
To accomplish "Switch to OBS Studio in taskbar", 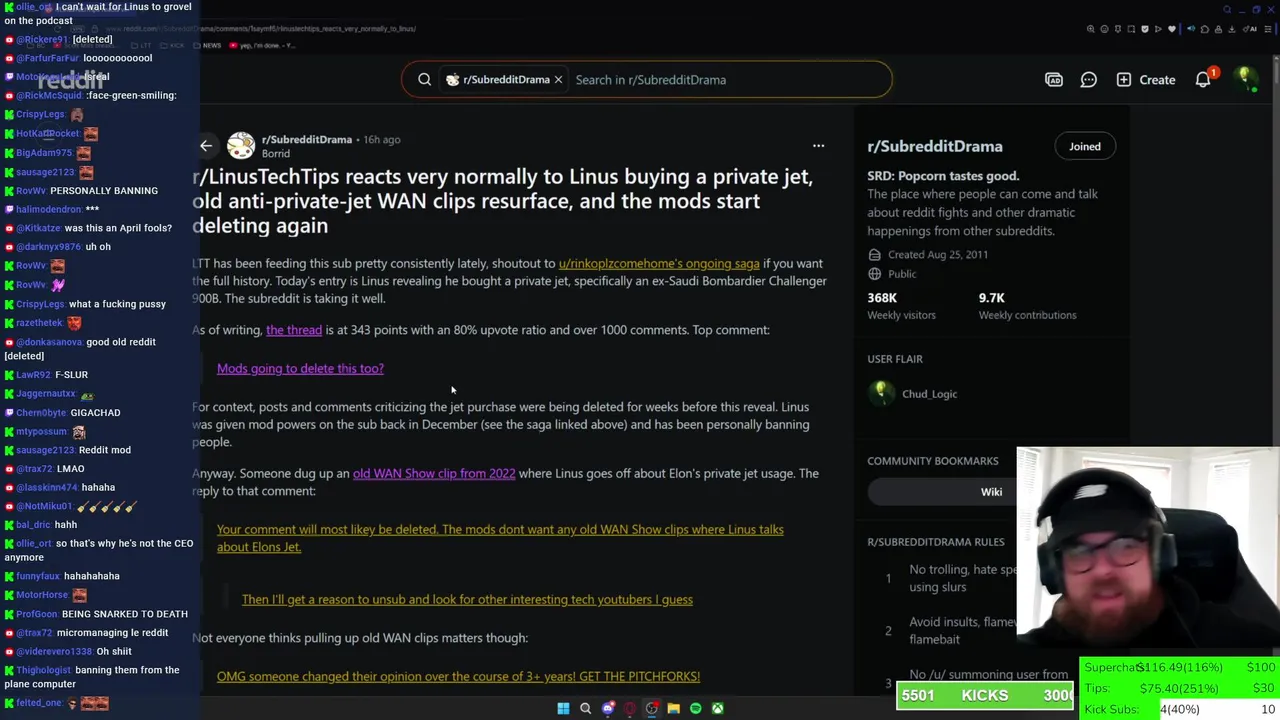I will coord(651,708).
